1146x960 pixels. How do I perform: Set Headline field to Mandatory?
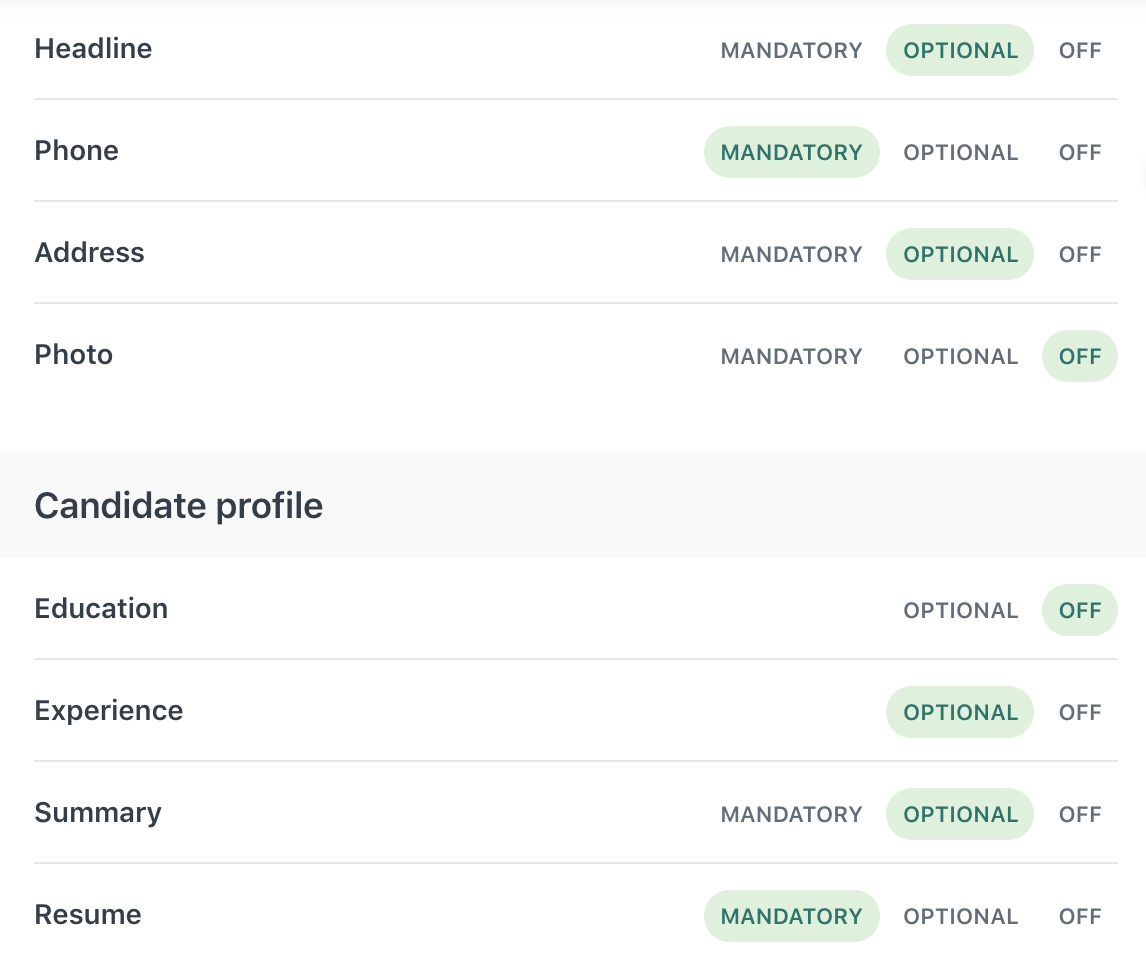pyautogui.click(x=791, y=50)
